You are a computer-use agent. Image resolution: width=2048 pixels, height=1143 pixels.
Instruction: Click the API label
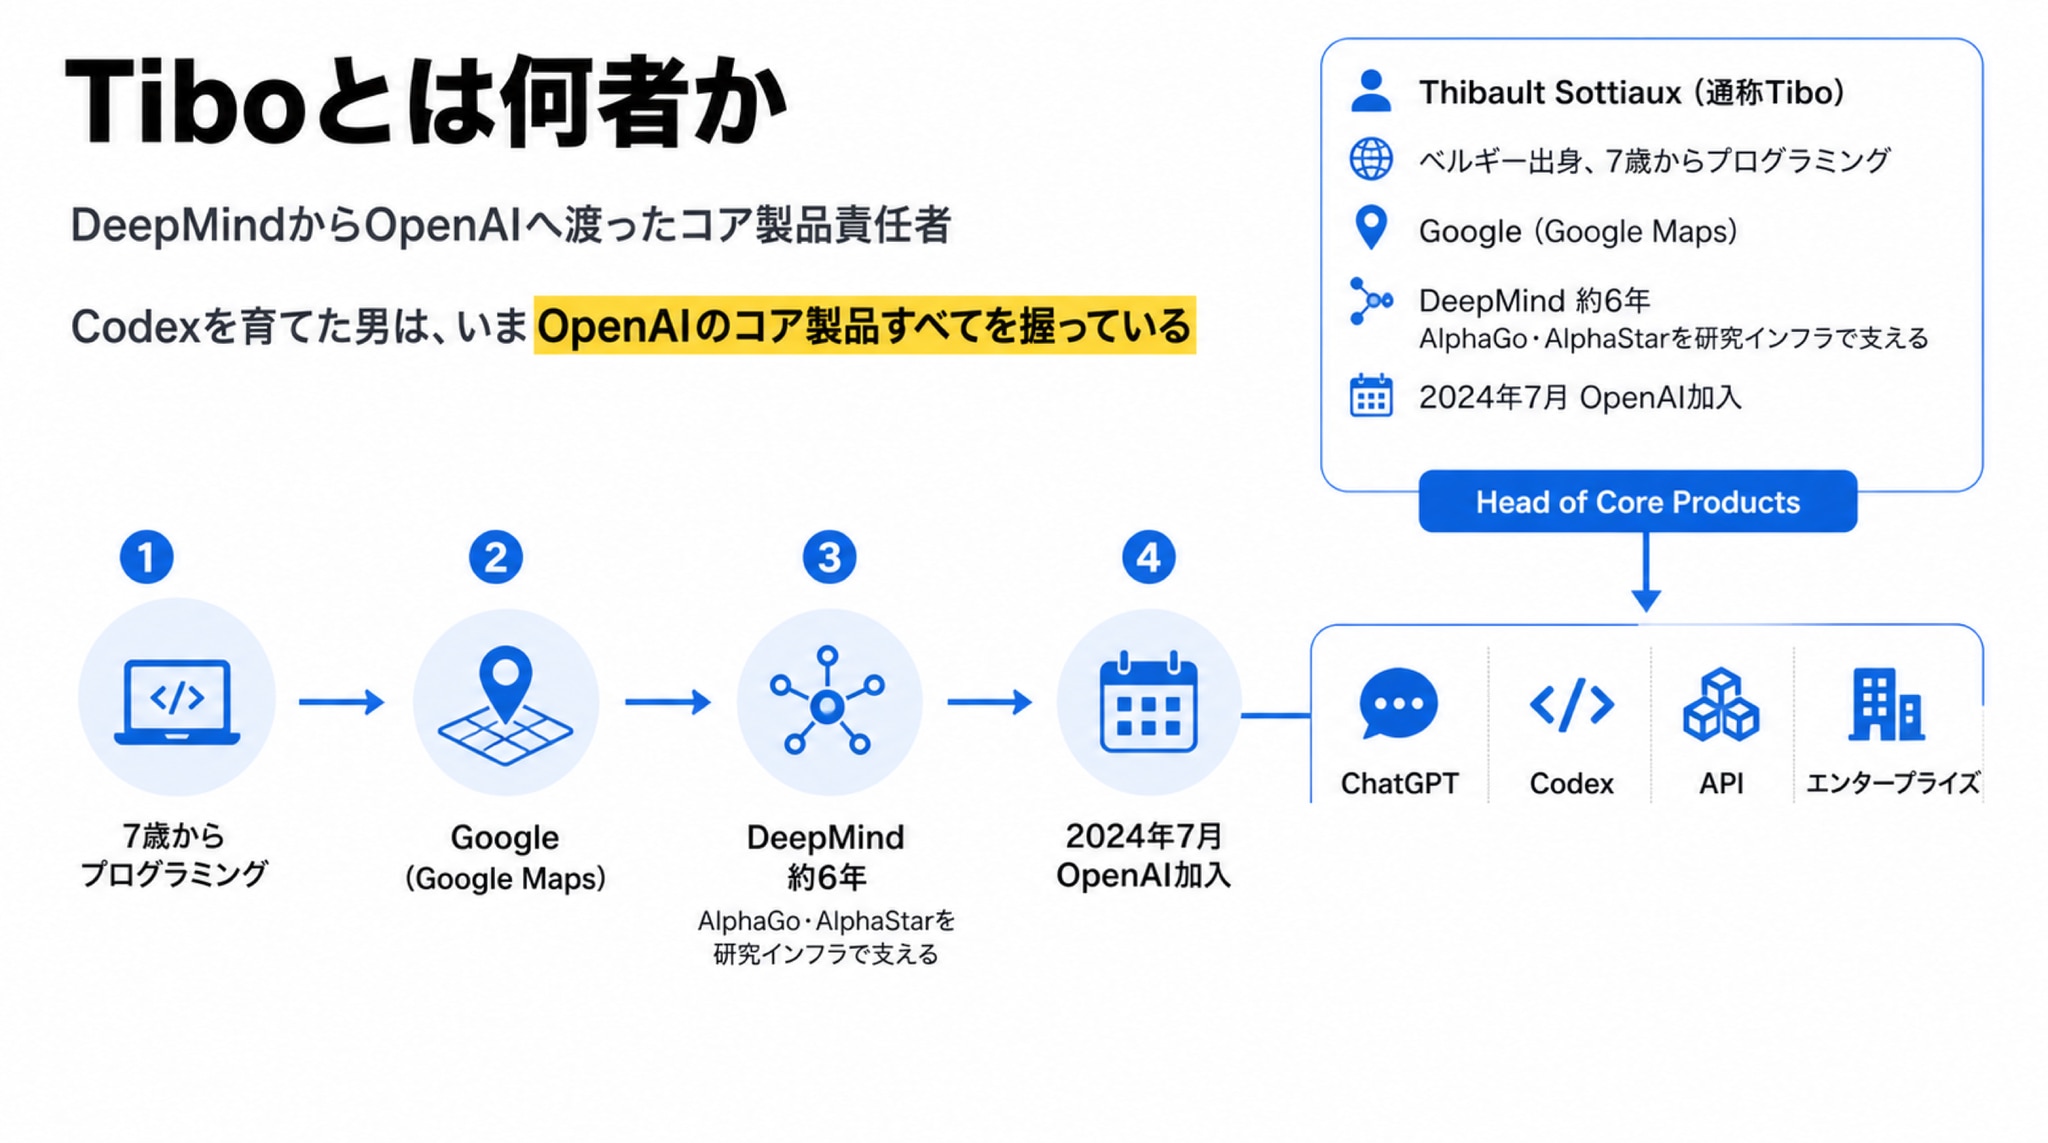[1721, 783]
